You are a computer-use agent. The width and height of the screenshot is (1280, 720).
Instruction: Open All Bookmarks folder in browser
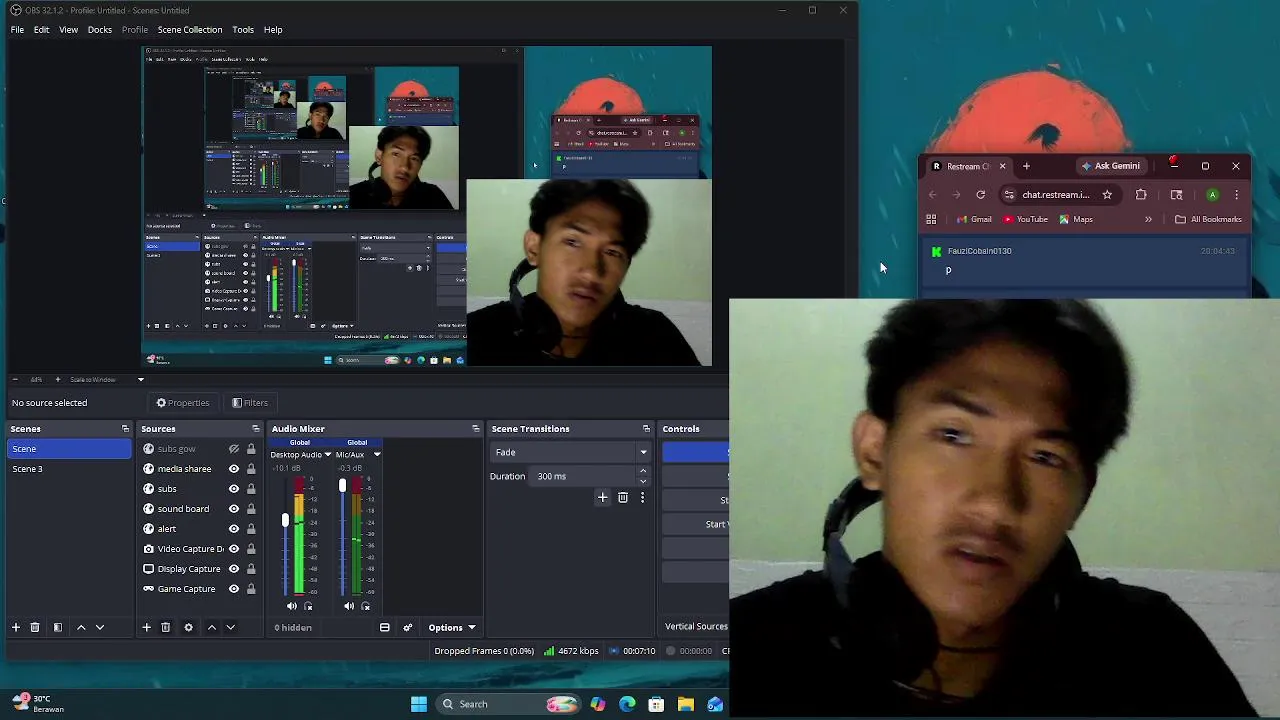click(x=1208, y=219)
